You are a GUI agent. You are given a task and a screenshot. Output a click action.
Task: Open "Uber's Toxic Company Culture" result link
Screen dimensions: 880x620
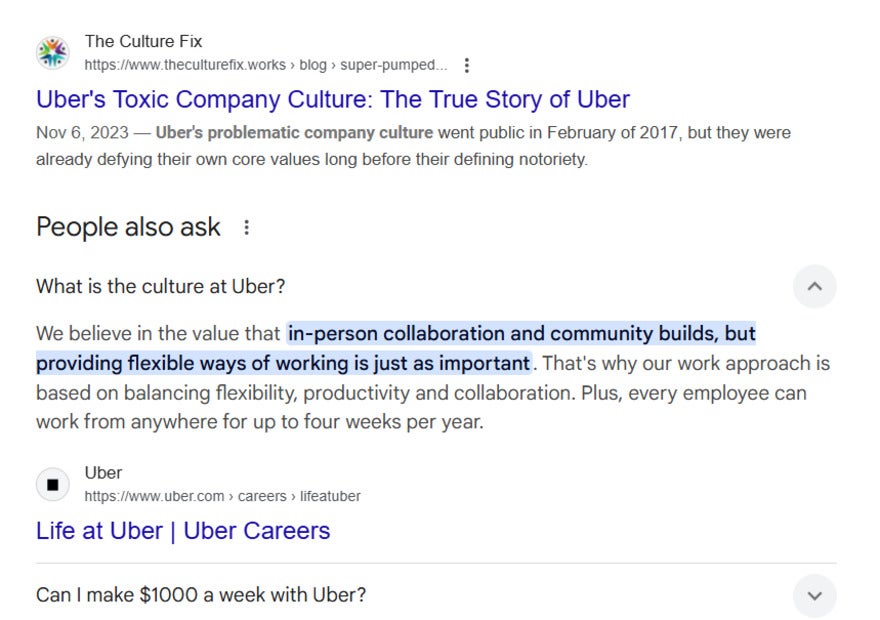click(333, 100)
